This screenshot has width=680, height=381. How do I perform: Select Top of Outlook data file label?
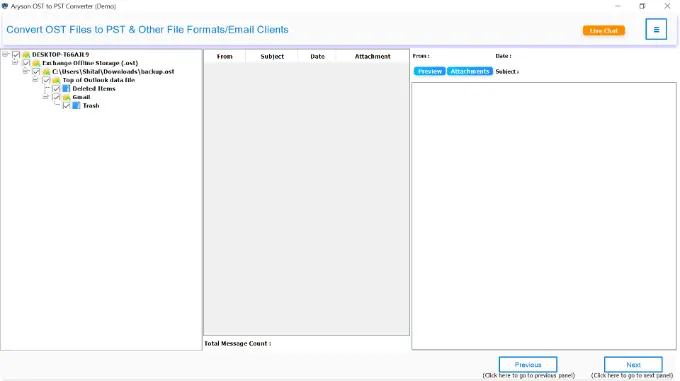point(99,80)
